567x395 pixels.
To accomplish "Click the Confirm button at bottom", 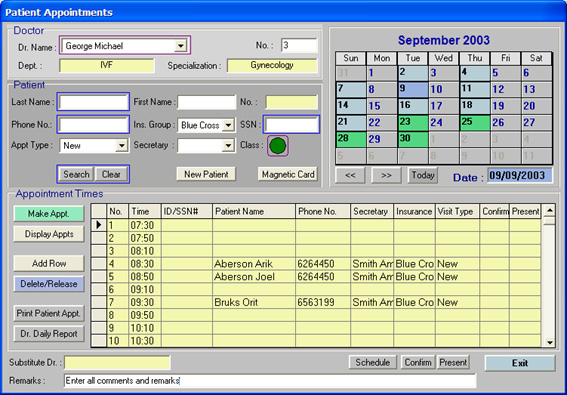I will coord(418,362).
